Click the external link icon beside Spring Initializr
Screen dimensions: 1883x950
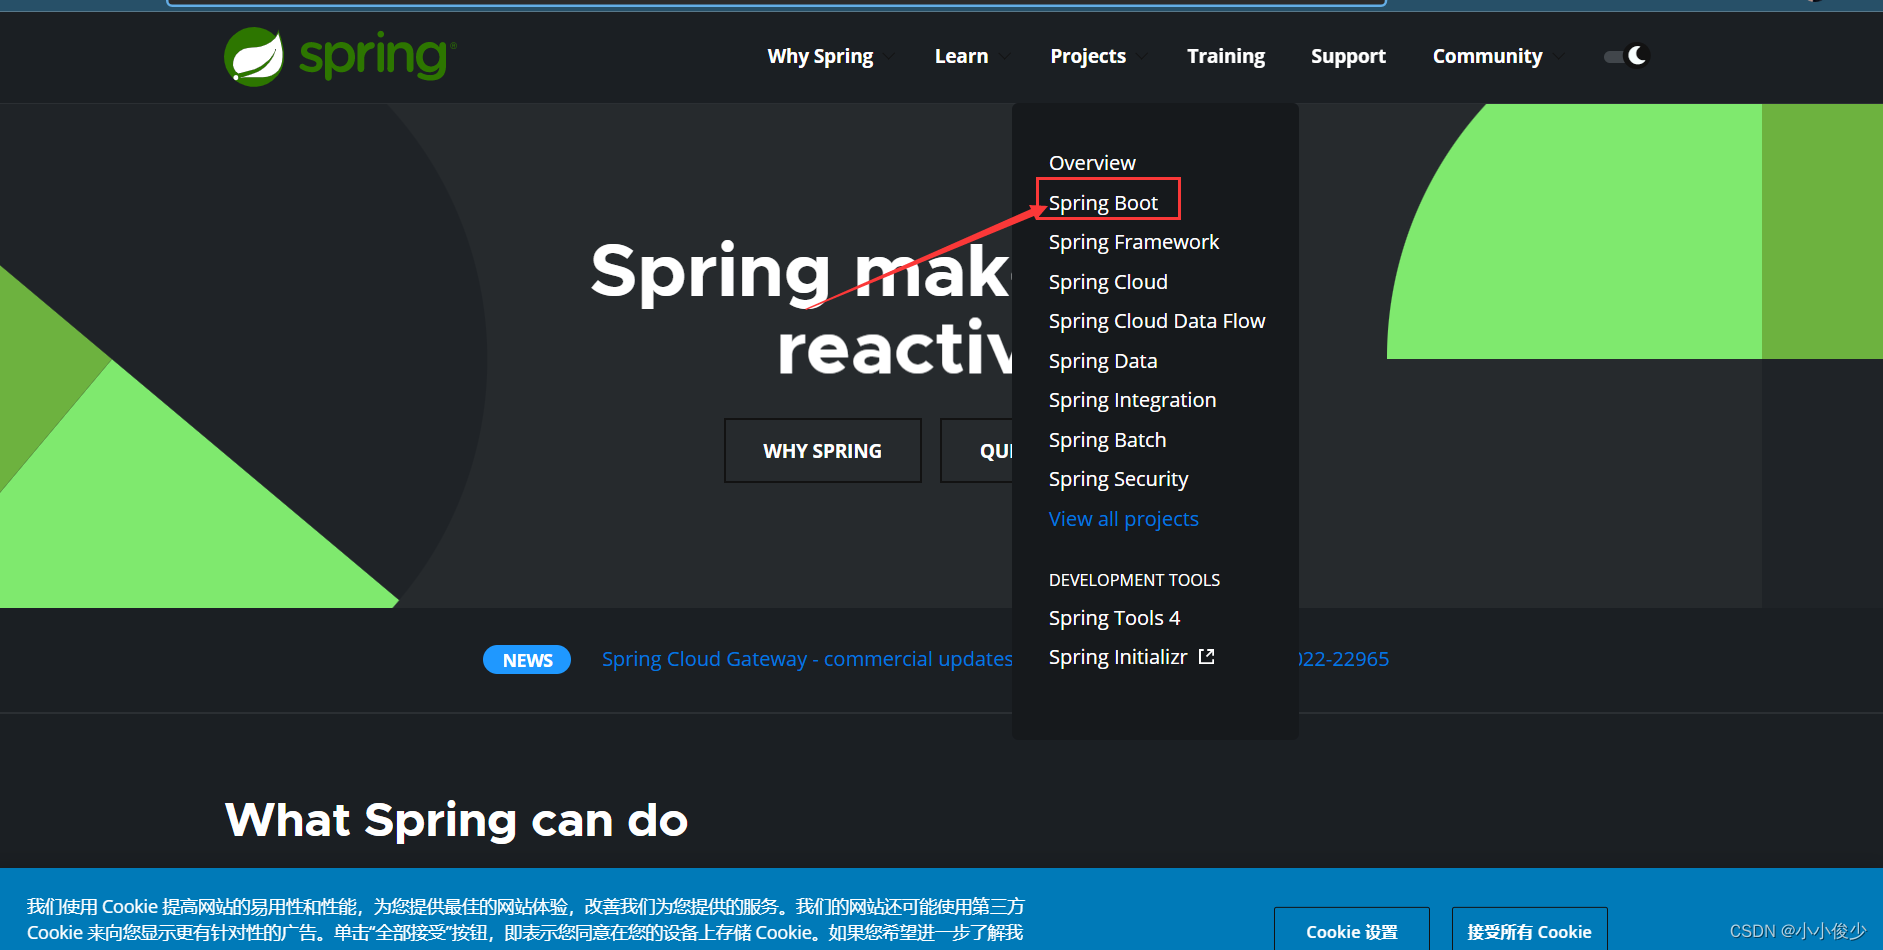1206,657
